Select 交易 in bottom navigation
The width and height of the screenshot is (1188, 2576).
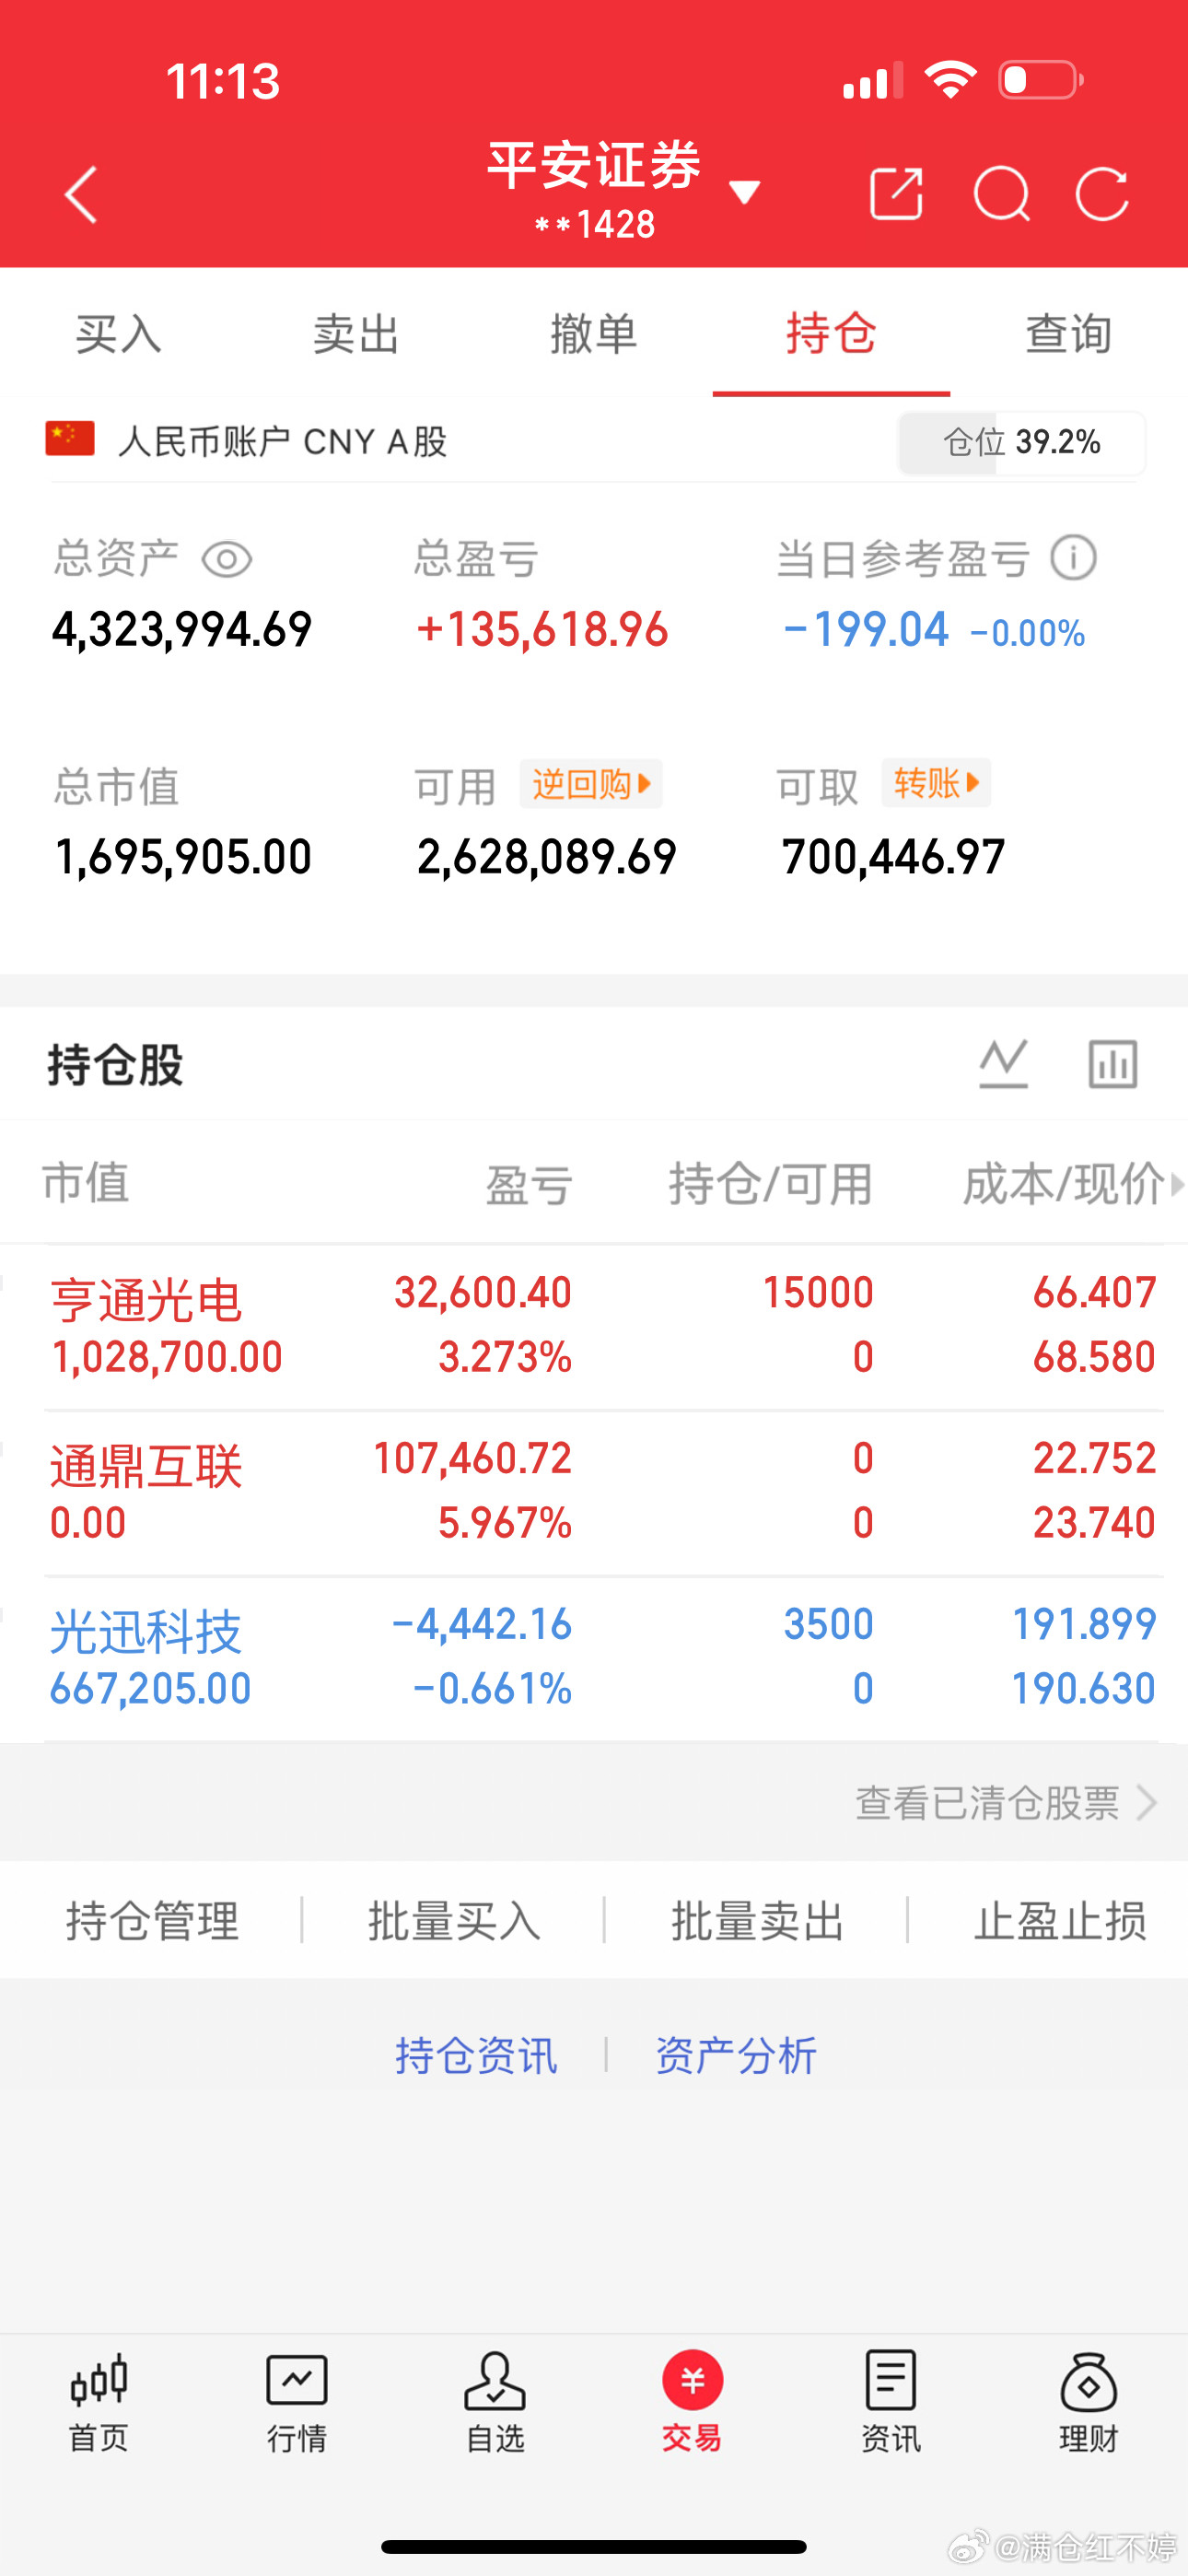point(692,2403)
